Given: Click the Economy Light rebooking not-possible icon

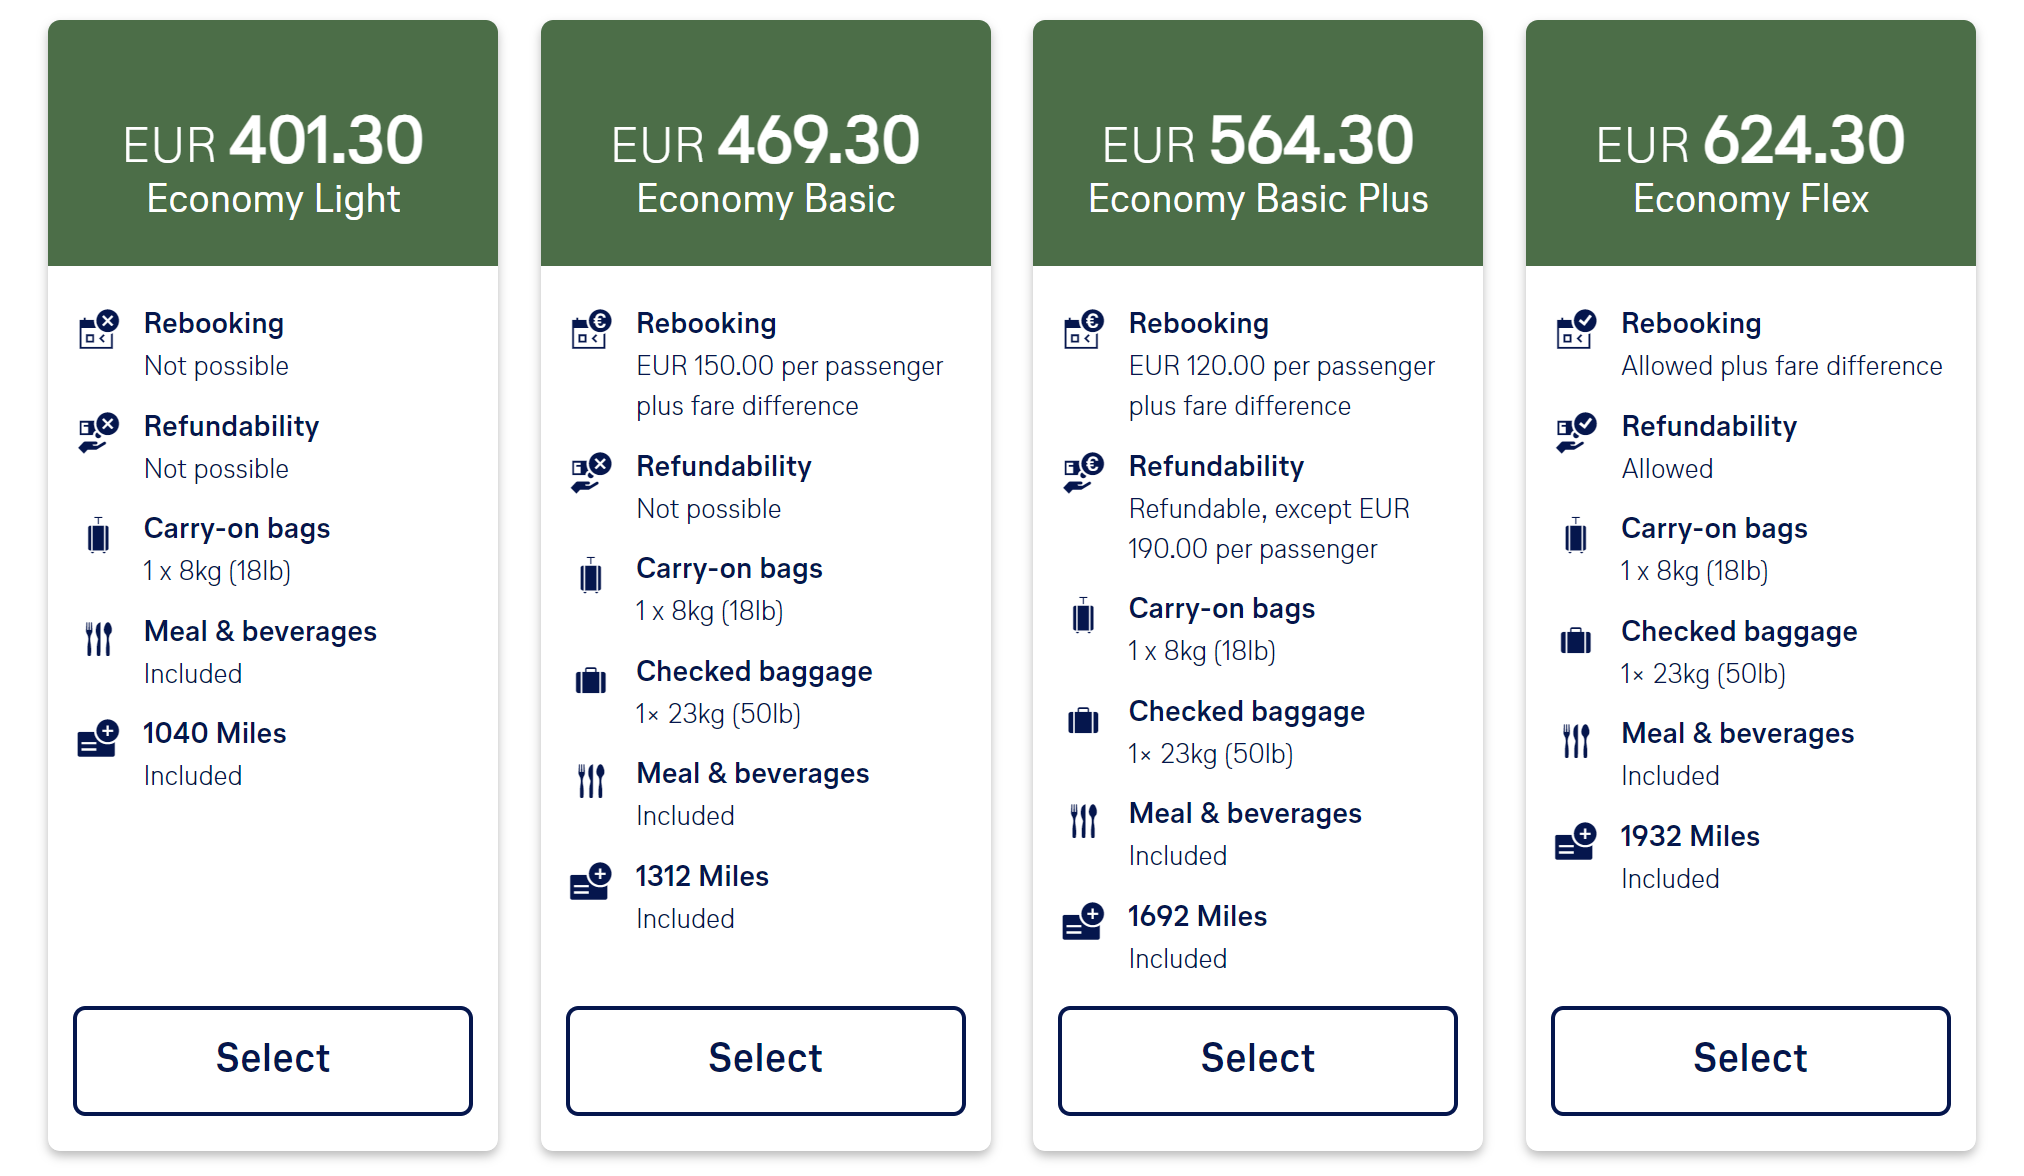Looking at the screenshot, I should tap(98, 328).
